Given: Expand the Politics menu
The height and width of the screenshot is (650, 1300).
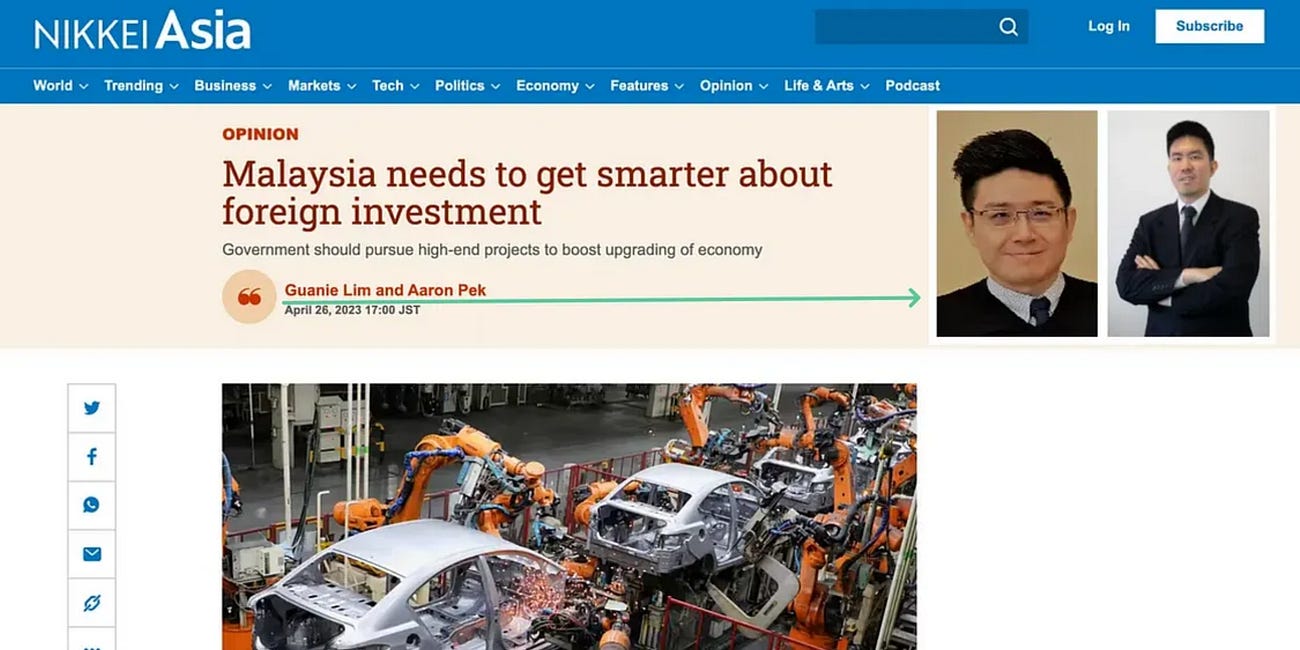Looking at the screenshot, I should [468, 86].
